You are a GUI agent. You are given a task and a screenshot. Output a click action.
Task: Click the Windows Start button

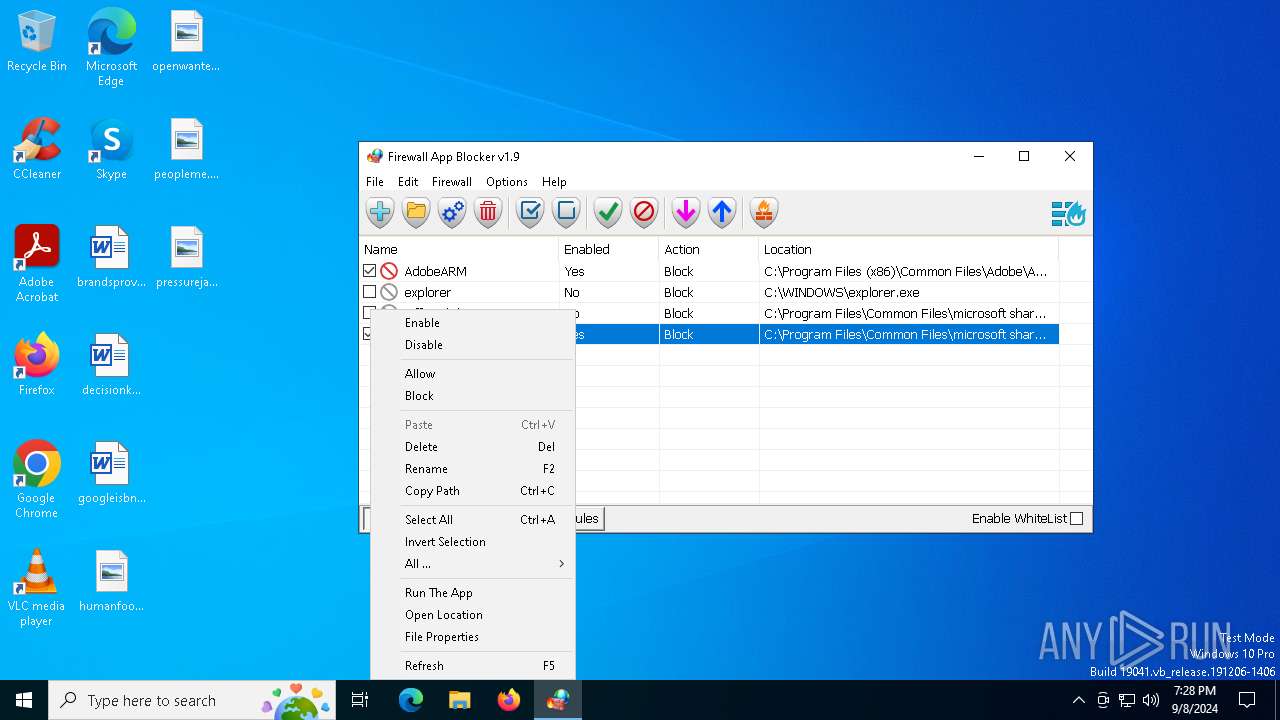[24, 700]
